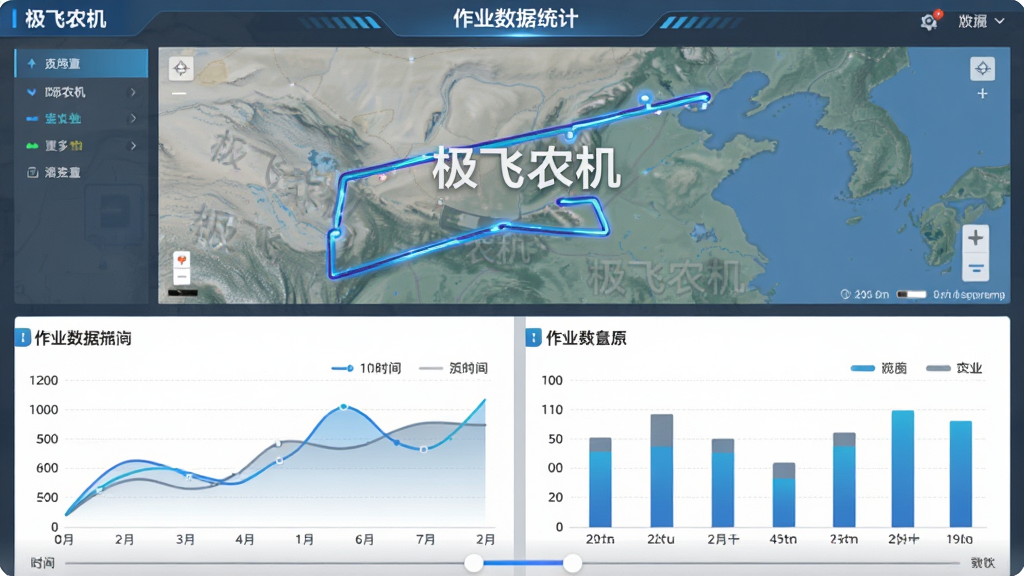
Task: Select the route waypoint at the western corner
Action: [x=336, y=232]
